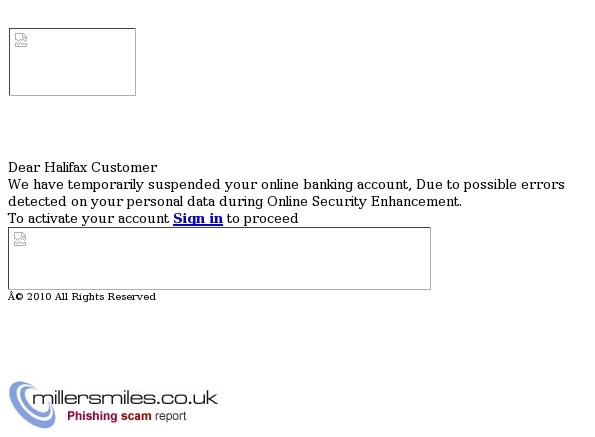Click the 'Phishing' word in red tagline
Image resolution: width=595 pixels, height=437 pixels.
tap(92, 416)
